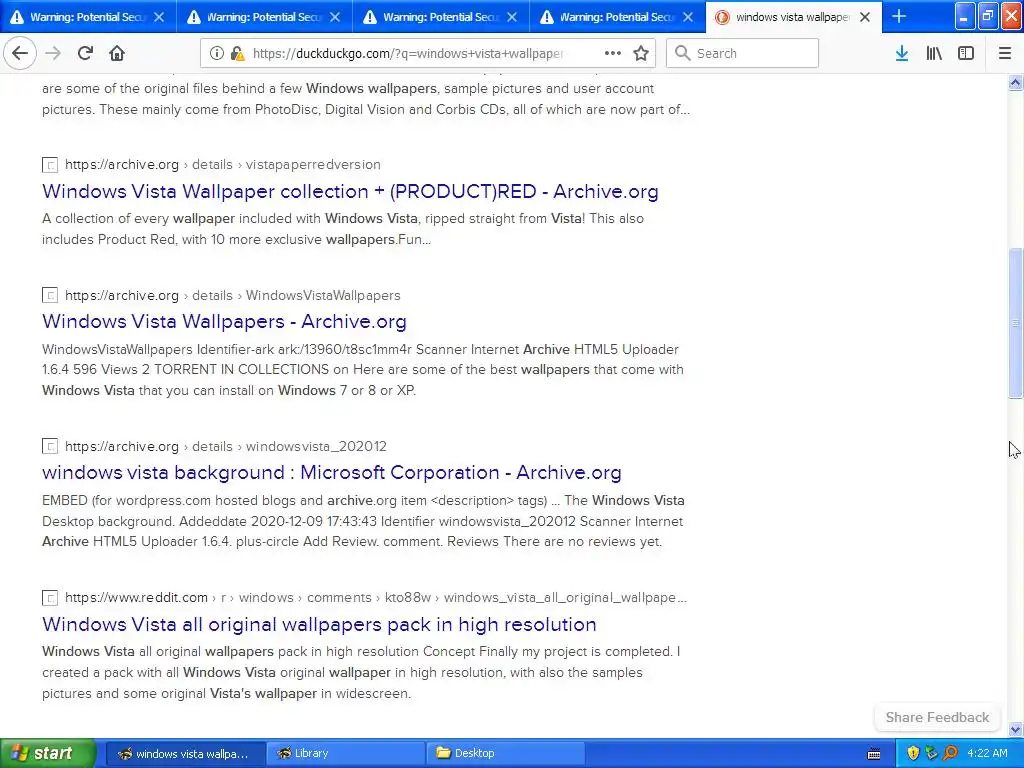Click favicon beside reddit.com result
This screenshot has width=1024, height=768.
[x=50, y=598]
